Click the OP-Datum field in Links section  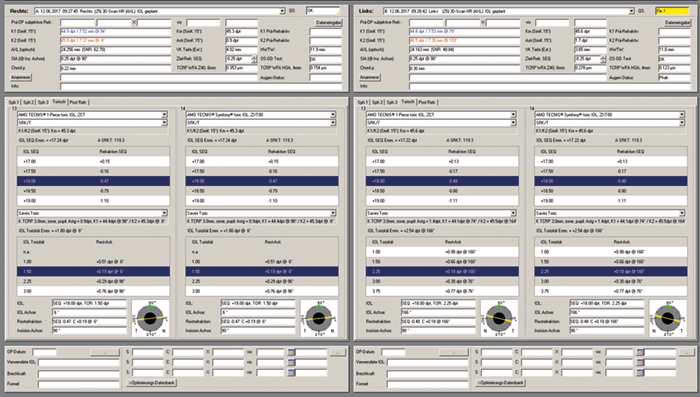pyautogui.click(x=393, y=352)
